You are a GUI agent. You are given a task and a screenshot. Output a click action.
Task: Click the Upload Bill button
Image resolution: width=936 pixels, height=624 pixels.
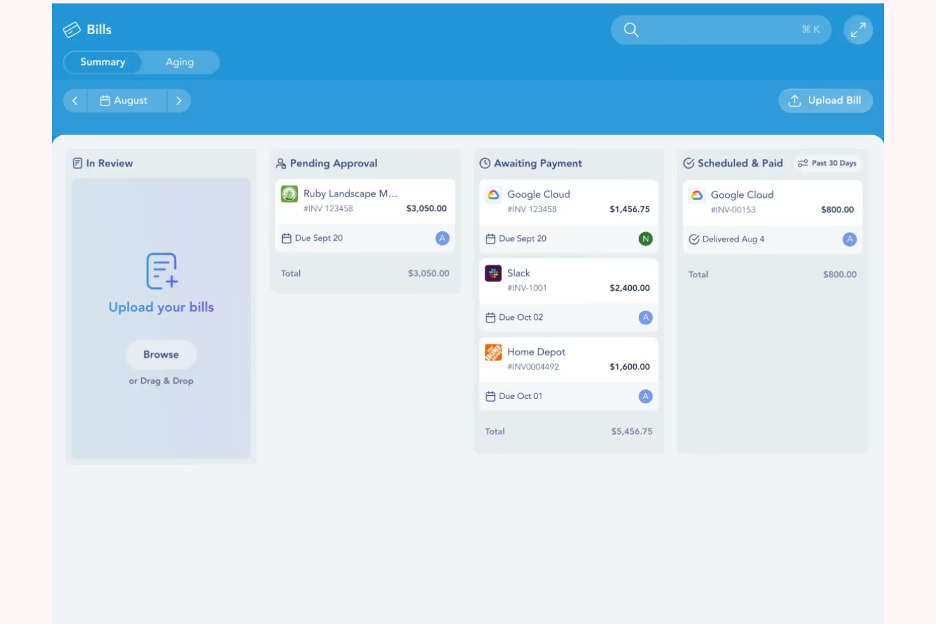[x=825, y=101]
